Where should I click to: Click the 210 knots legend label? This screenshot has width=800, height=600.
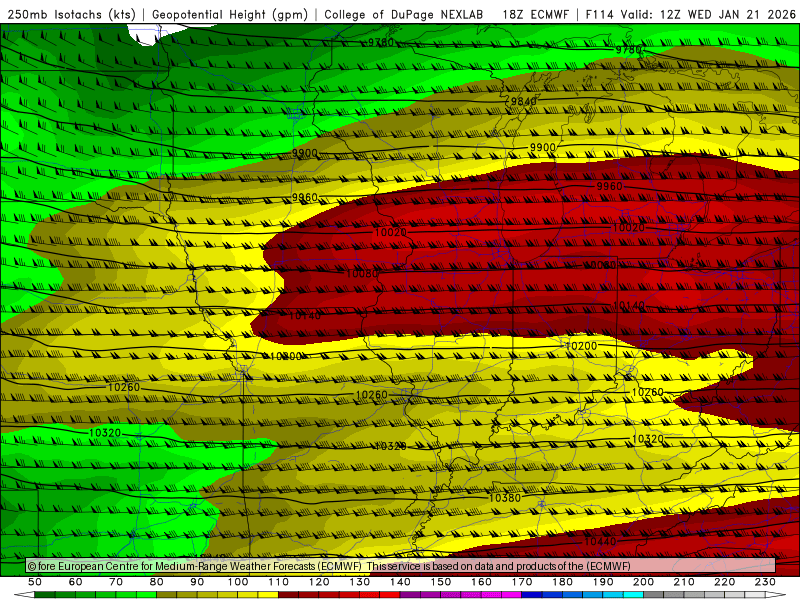684,582
